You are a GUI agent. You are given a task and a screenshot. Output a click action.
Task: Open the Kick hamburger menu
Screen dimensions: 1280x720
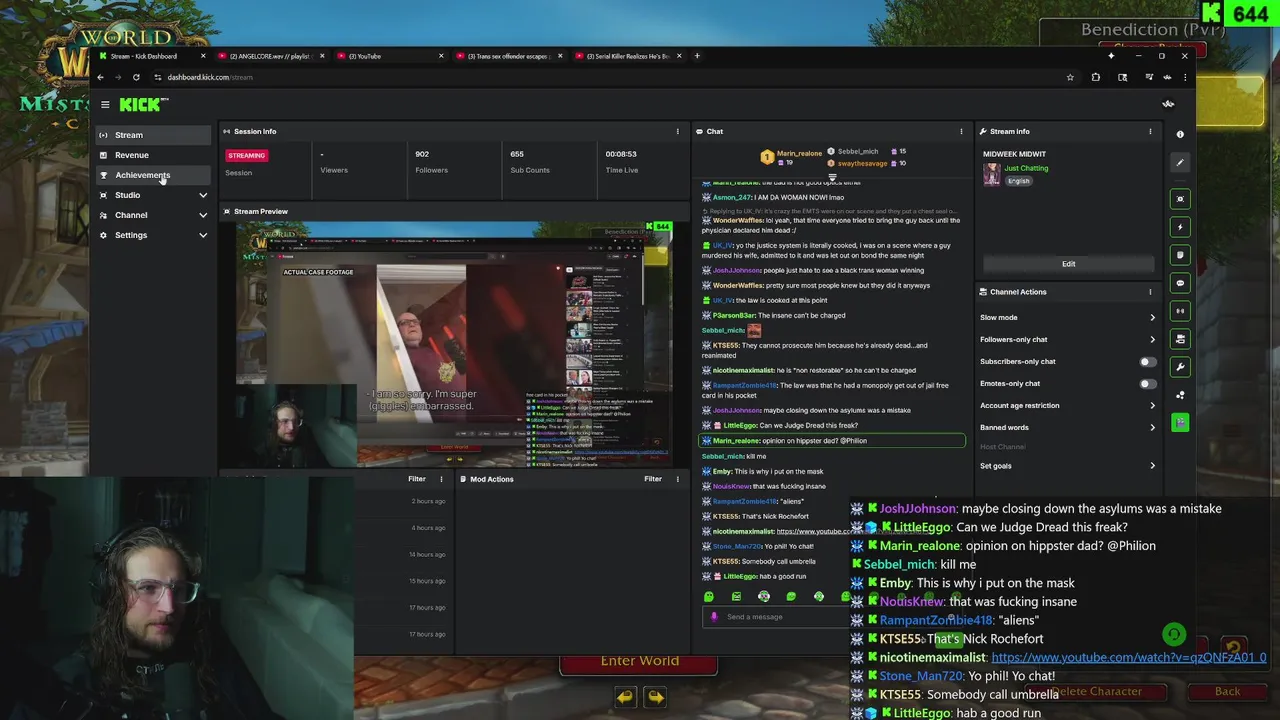(105, 104)
